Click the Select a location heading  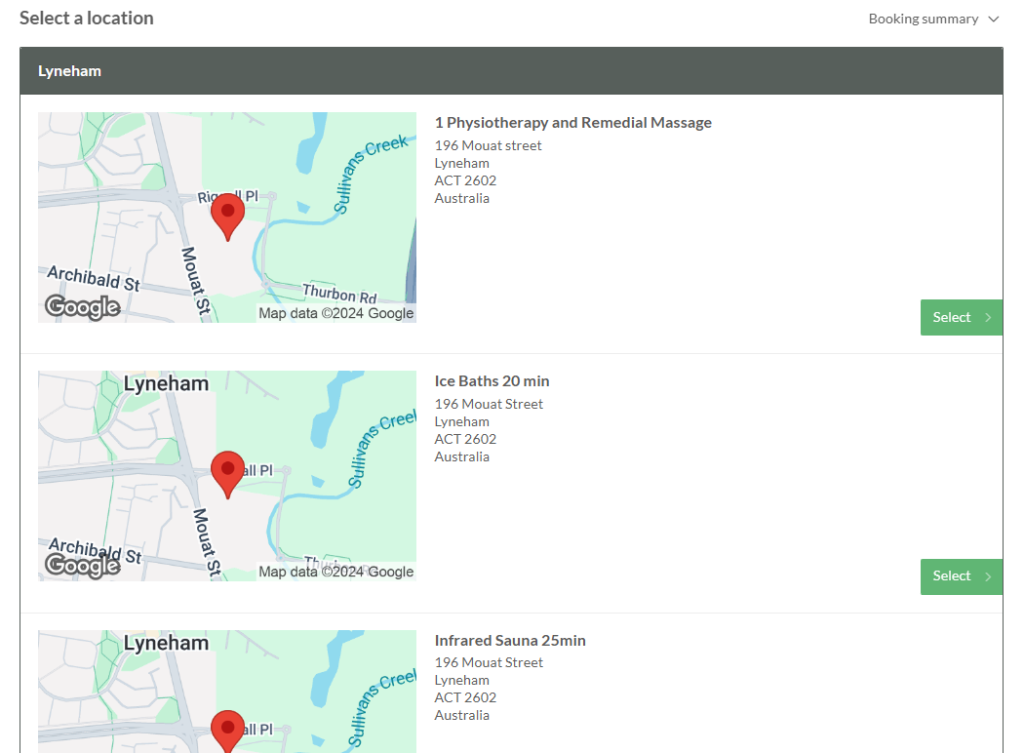pos(87,18)
